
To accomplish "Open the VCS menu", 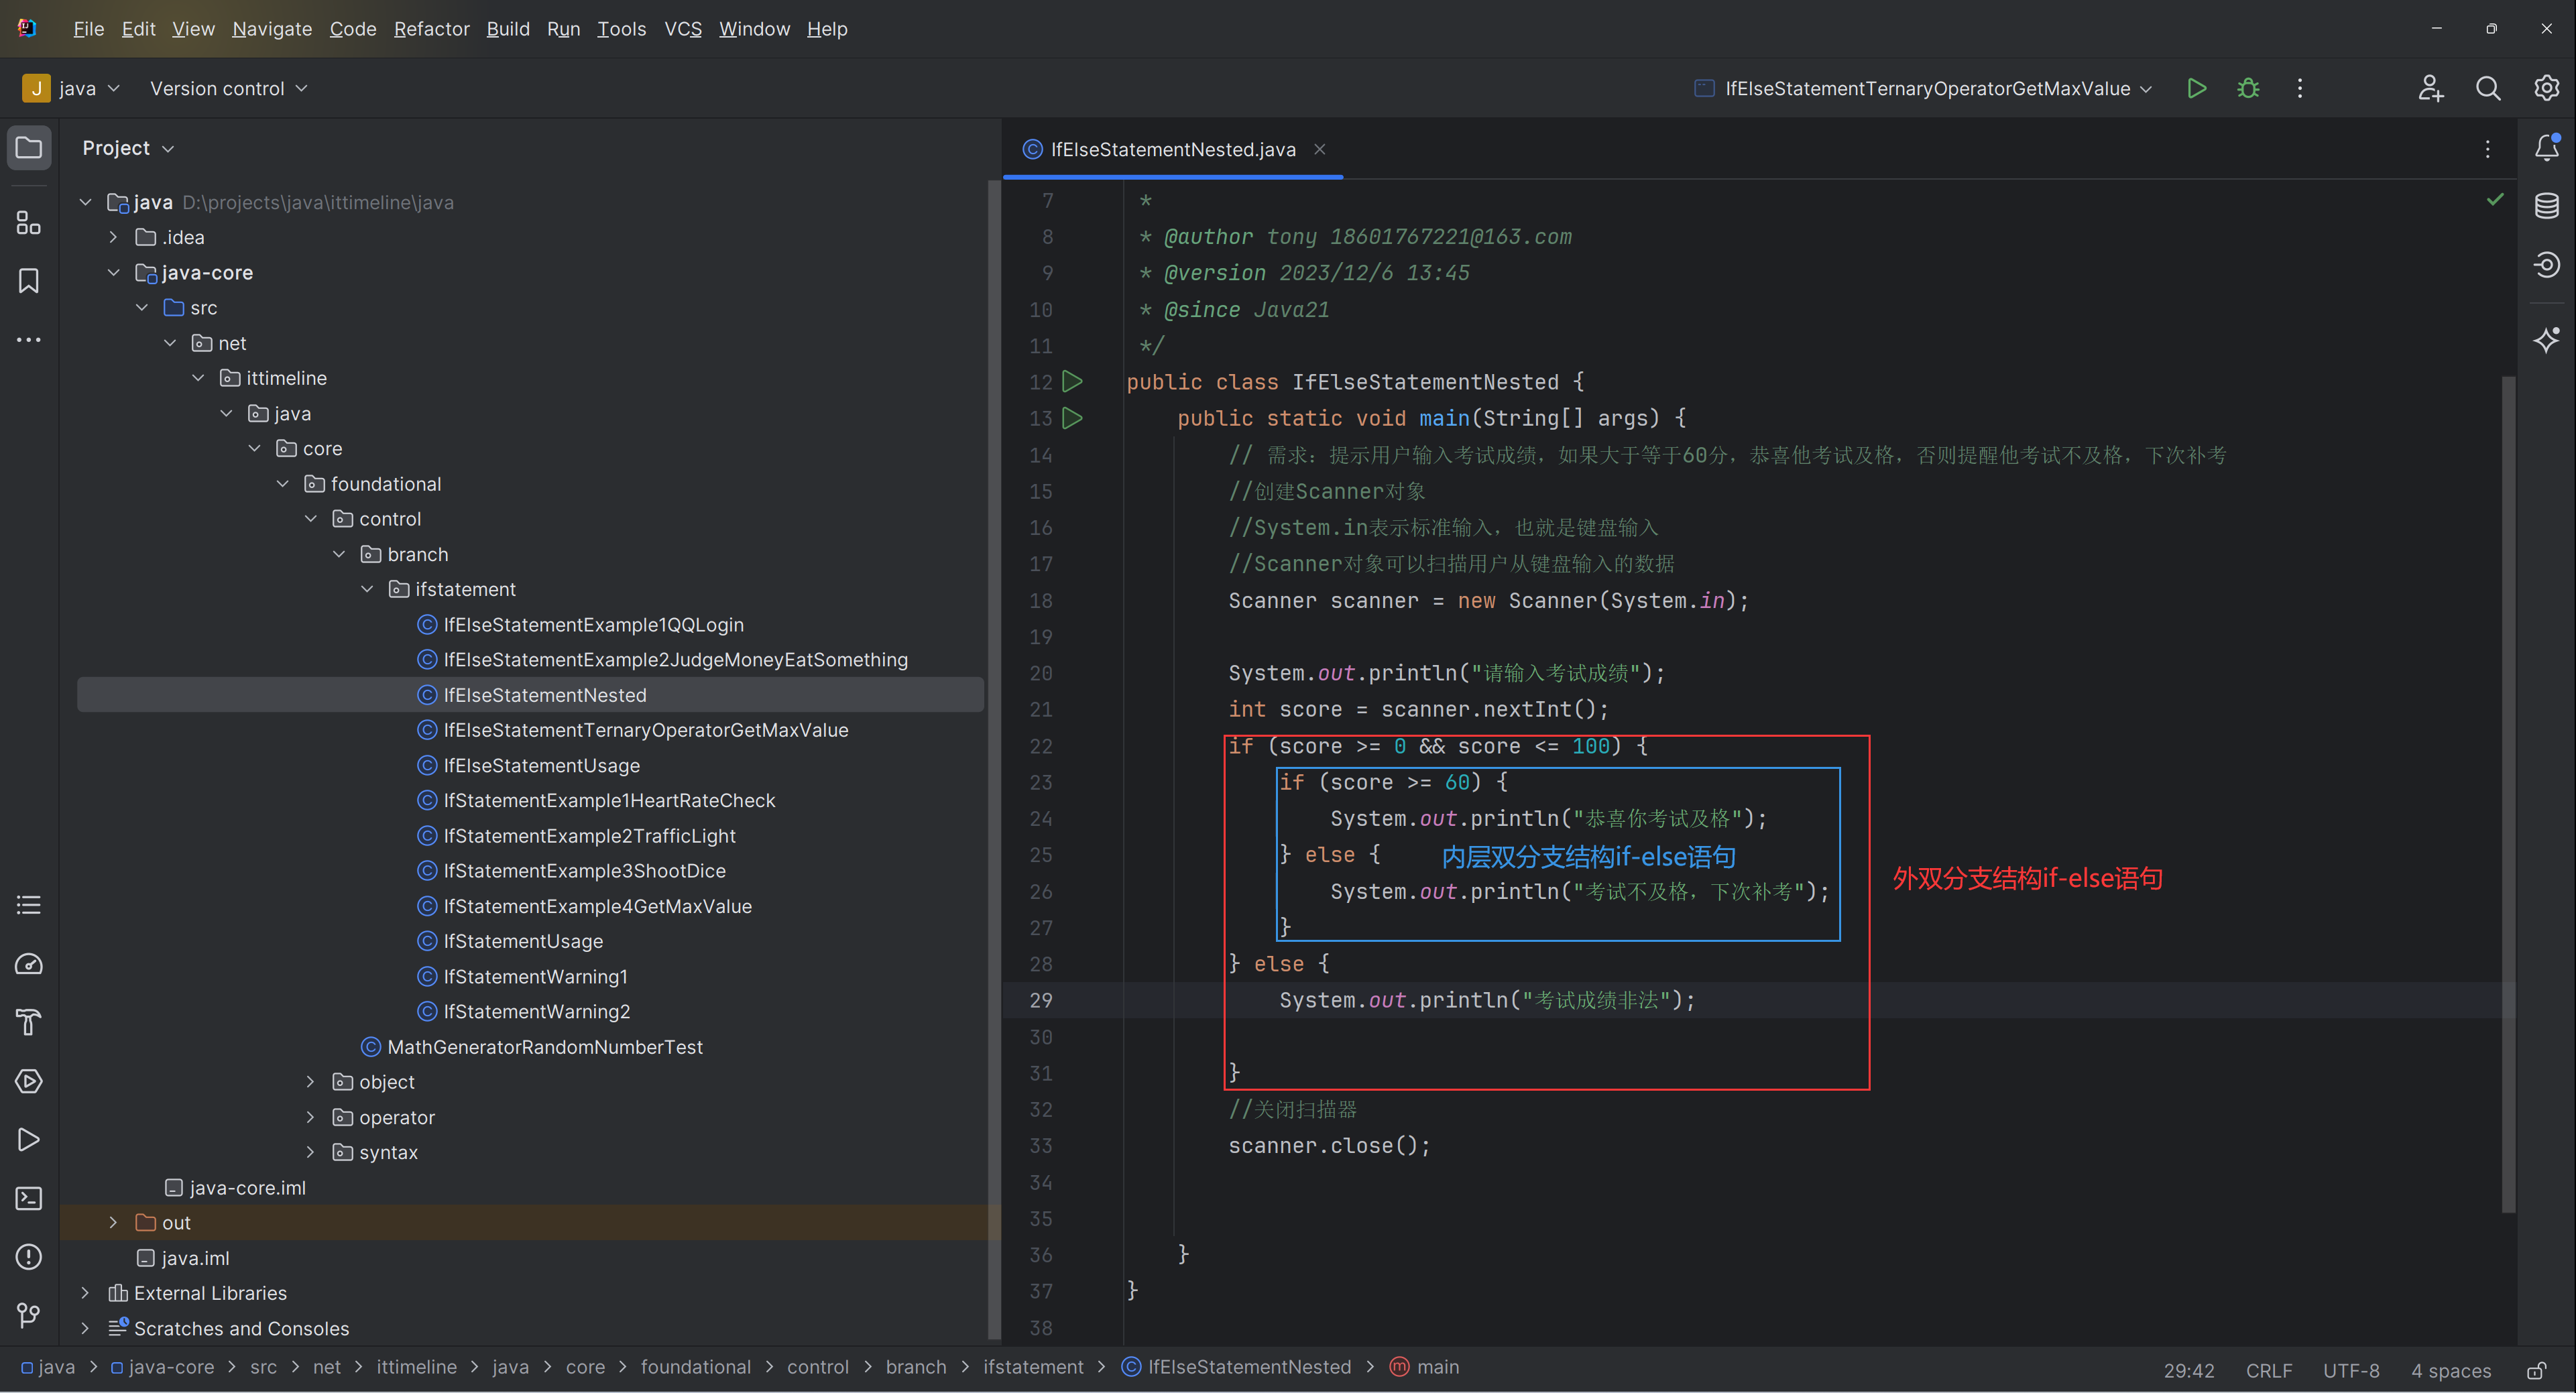I will (x=683, y=29).
